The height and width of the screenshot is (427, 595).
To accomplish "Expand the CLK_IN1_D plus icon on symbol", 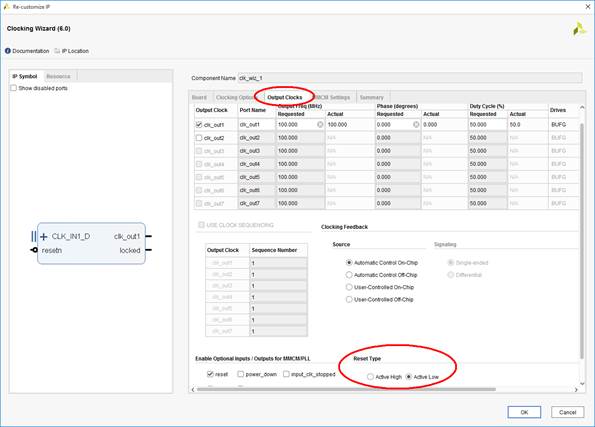I will coord(44,237).
